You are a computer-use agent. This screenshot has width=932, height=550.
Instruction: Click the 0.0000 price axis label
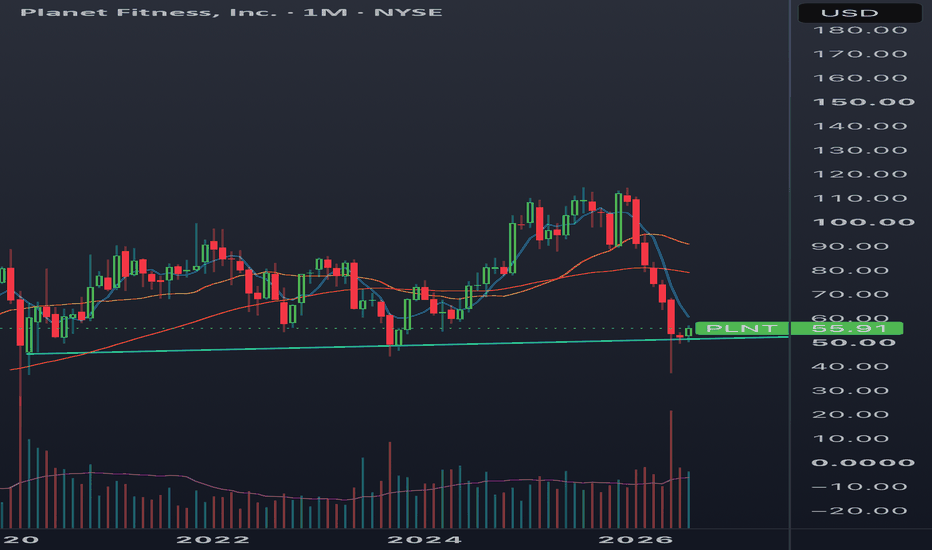point(863,463)
